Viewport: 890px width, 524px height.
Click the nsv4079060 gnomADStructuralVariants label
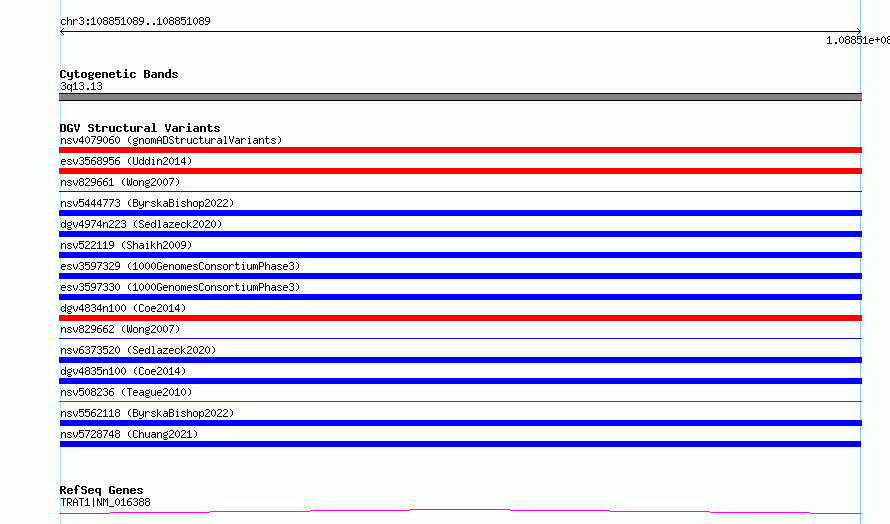click(x=171, y=140)
